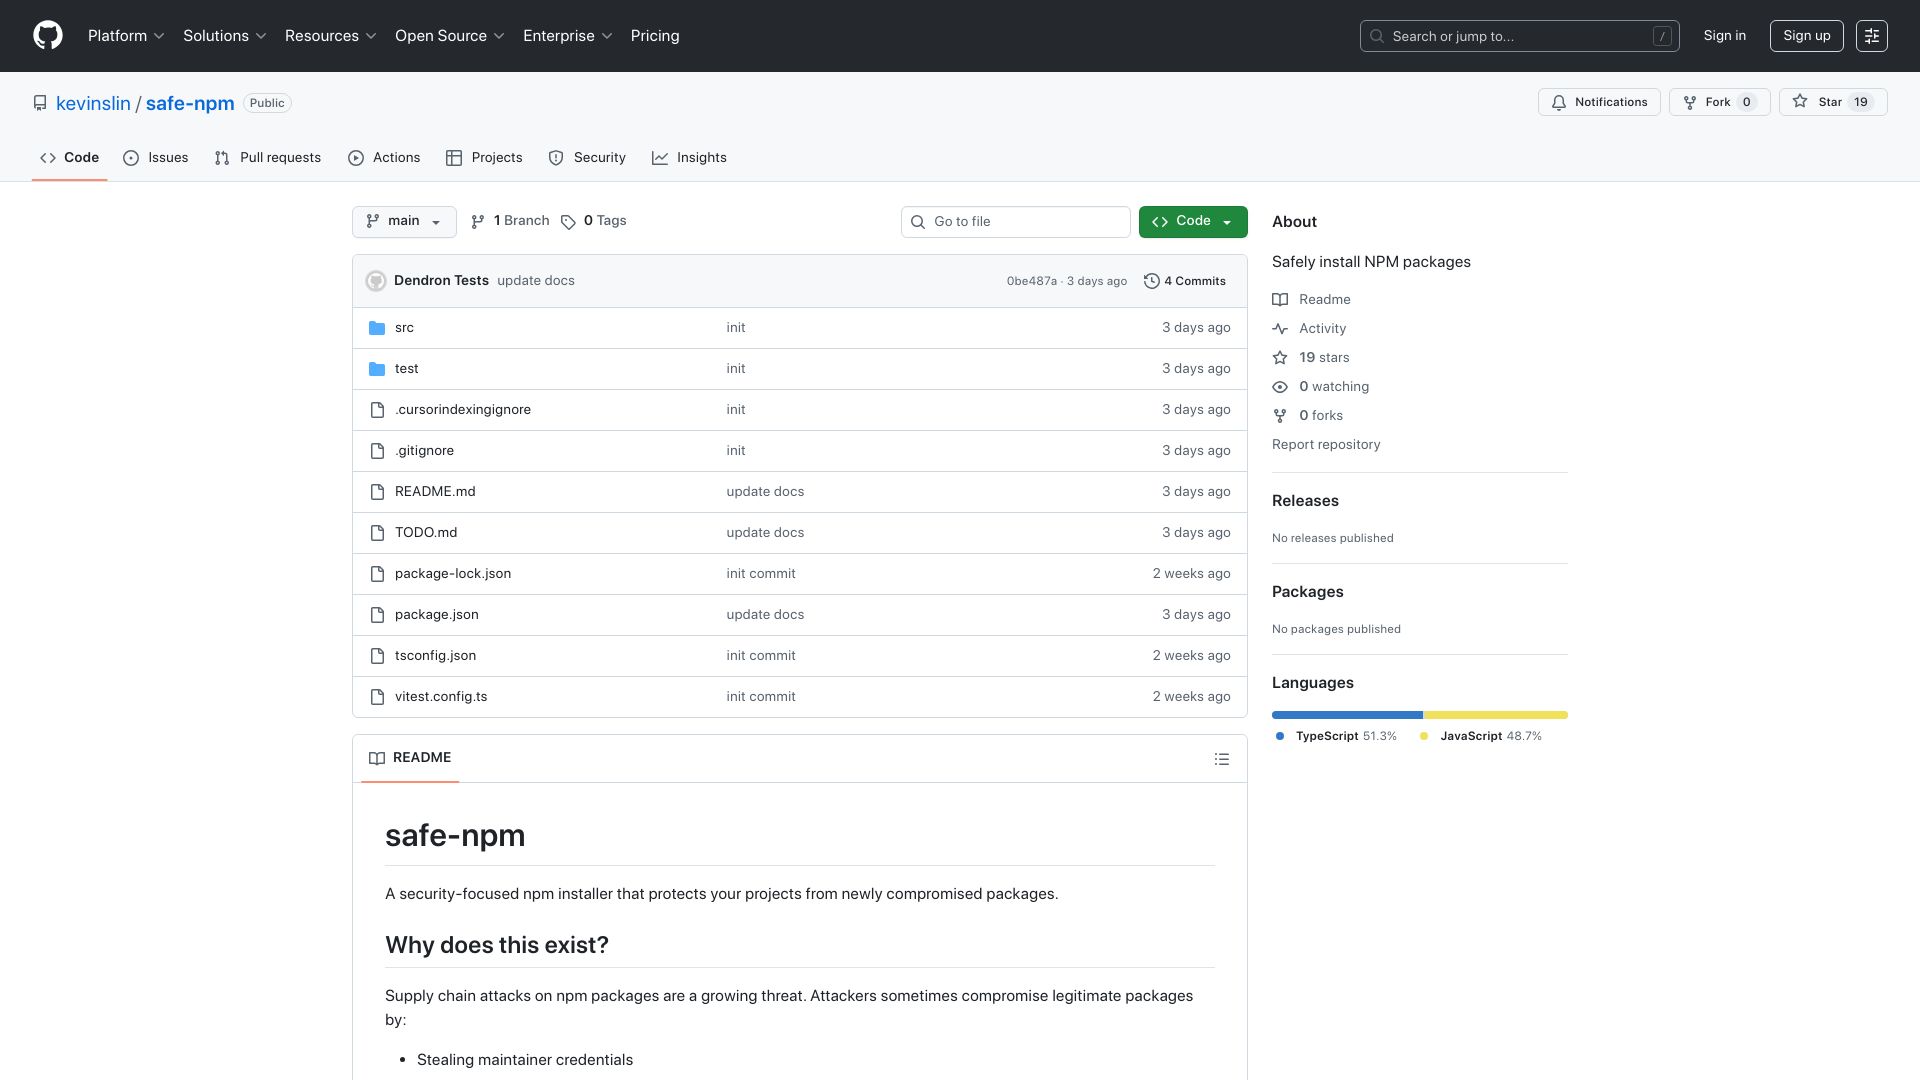Click the bell icon in Notifications button
The height and width of the screenshot is (1080, 1920).
click(x=1558, y=102)
